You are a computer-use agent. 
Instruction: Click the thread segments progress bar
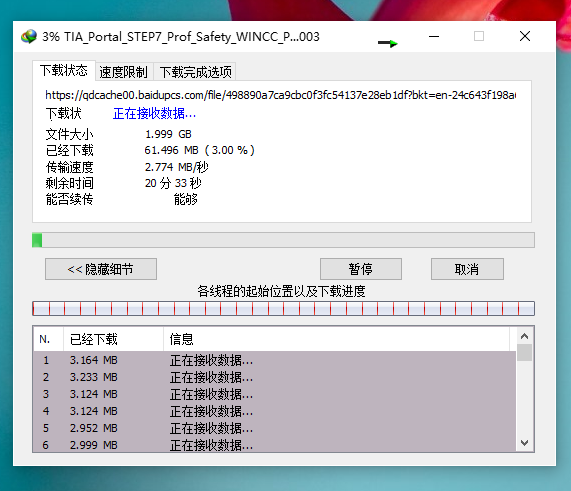coord(283,309)
